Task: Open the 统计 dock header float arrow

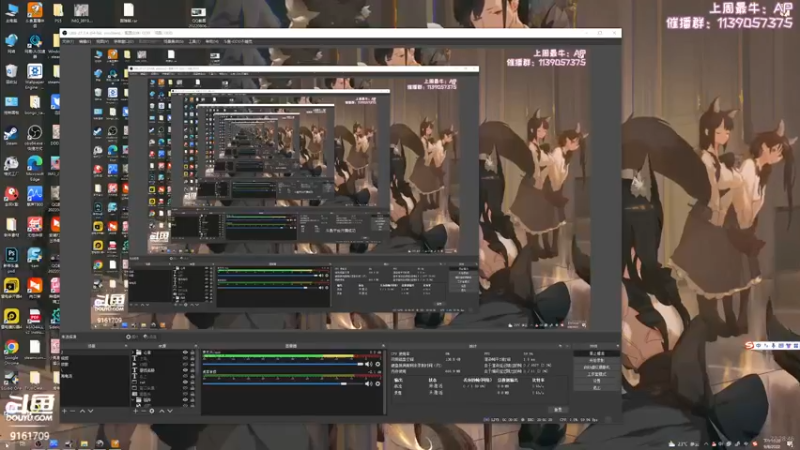Action: [560, 346]
